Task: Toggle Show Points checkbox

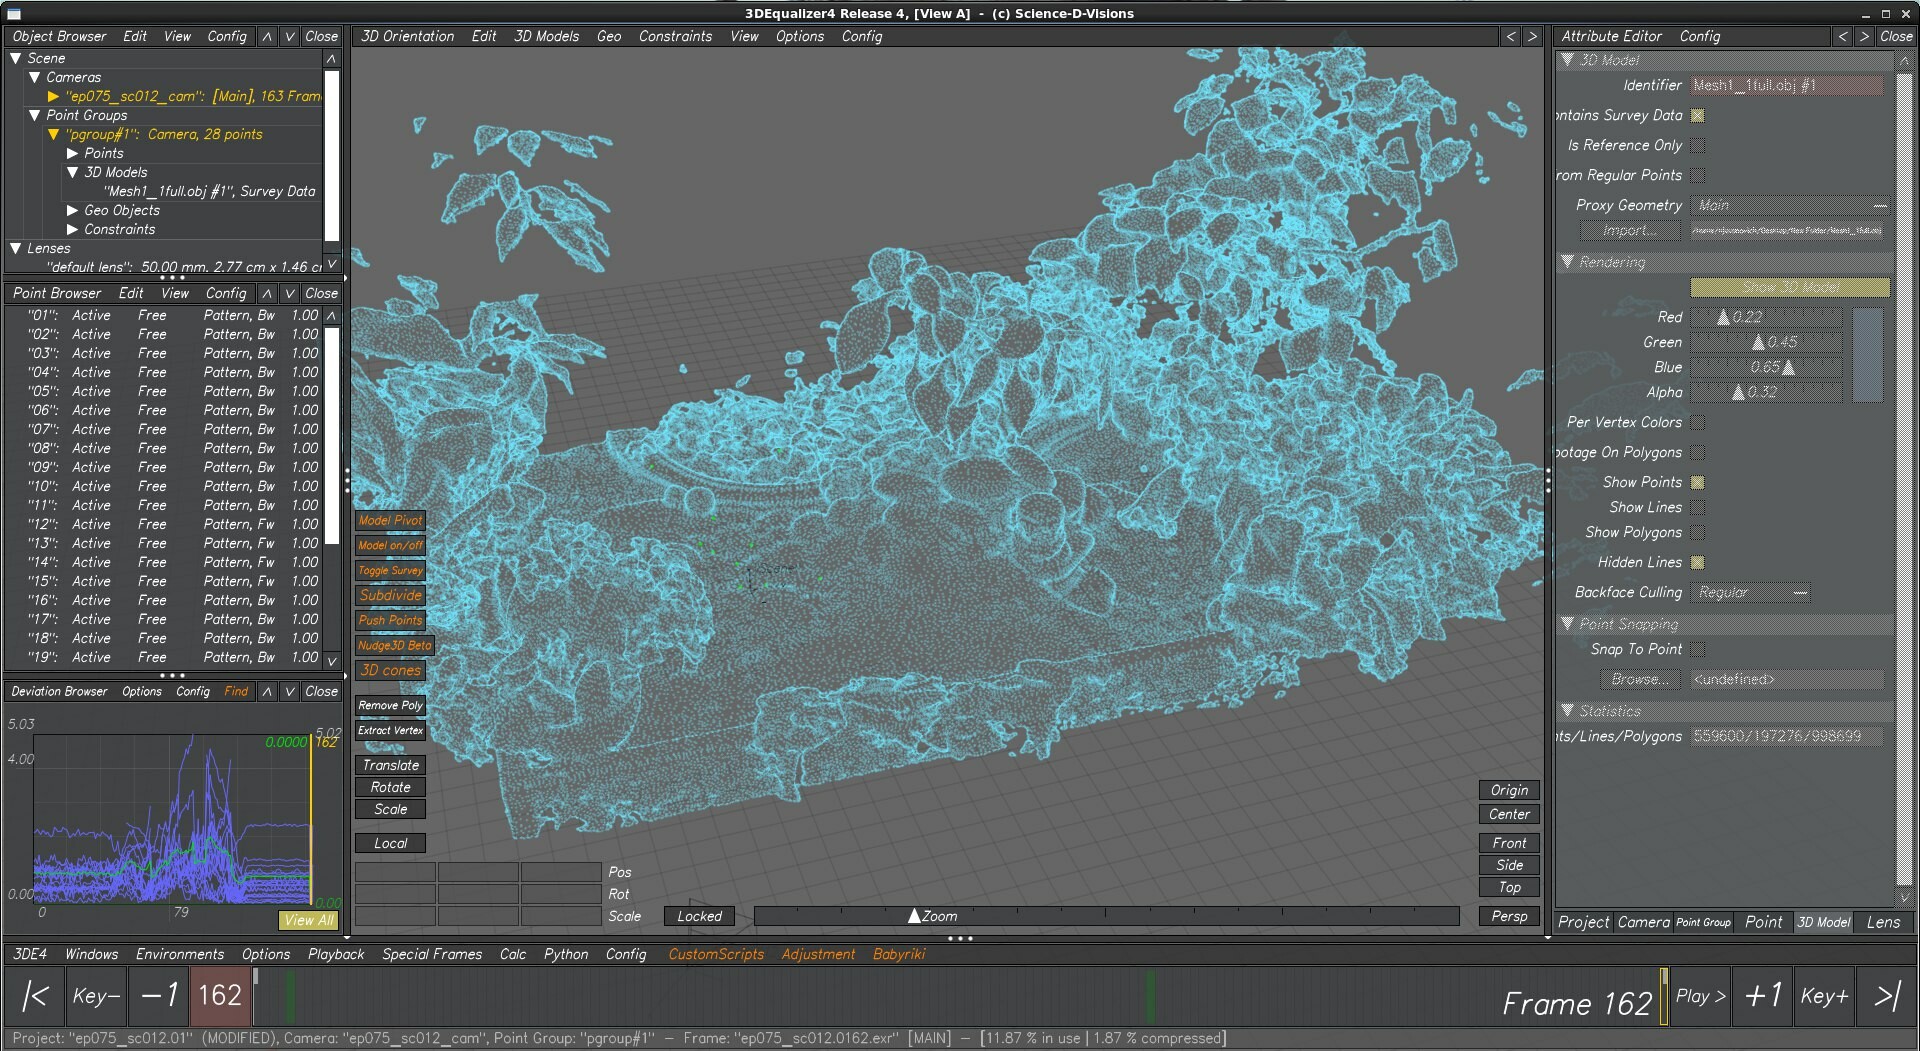Action: tap(1697, 483)
